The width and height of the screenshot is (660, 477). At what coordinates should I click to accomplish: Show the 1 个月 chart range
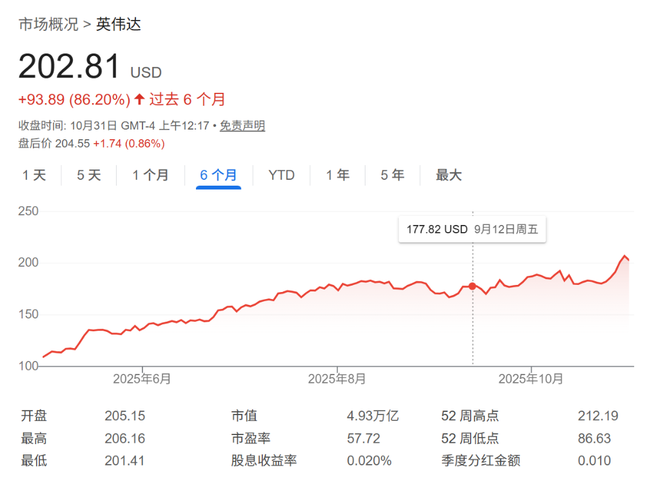150,175
